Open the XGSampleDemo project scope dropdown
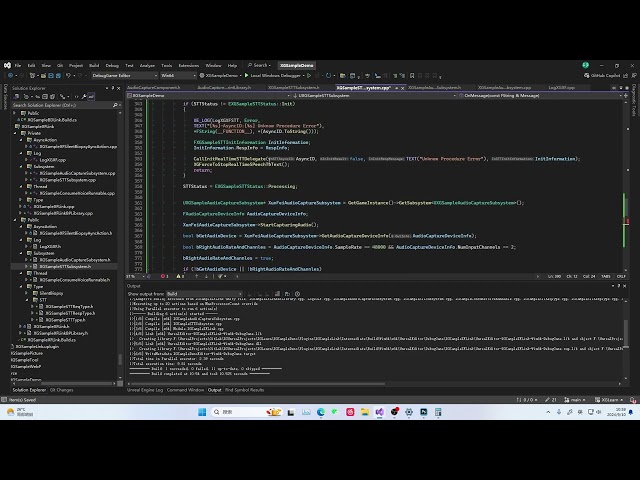The image size is (640, 480). pyautogui.click(x=209, y=96)
